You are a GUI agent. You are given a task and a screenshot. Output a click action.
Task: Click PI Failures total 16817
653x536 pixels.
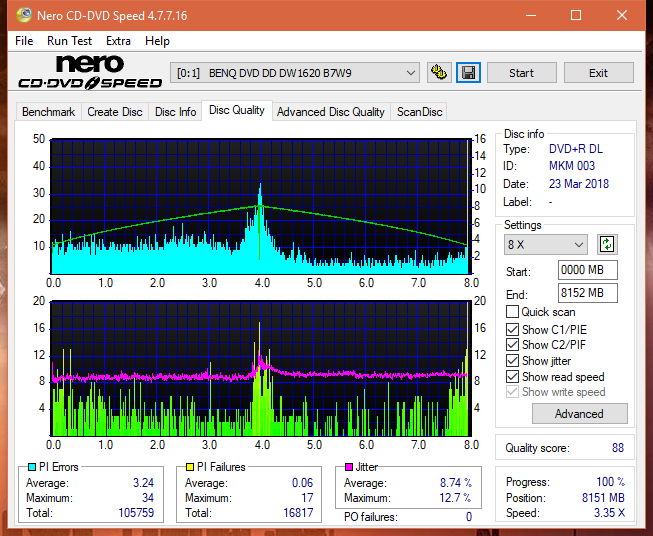298,513
